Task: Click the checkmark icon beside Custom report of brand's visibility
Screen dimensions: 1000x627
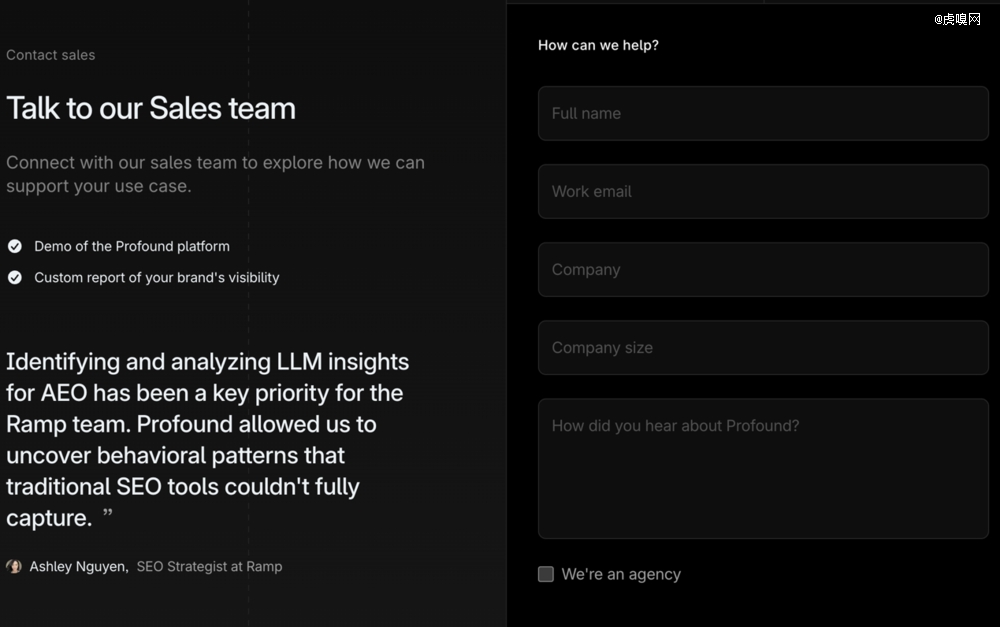Action: coord(15,277)
